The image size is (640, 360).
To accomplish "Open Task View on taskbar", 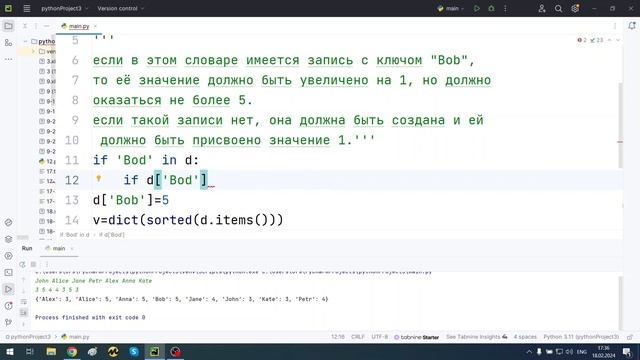I will pos(30,351).
